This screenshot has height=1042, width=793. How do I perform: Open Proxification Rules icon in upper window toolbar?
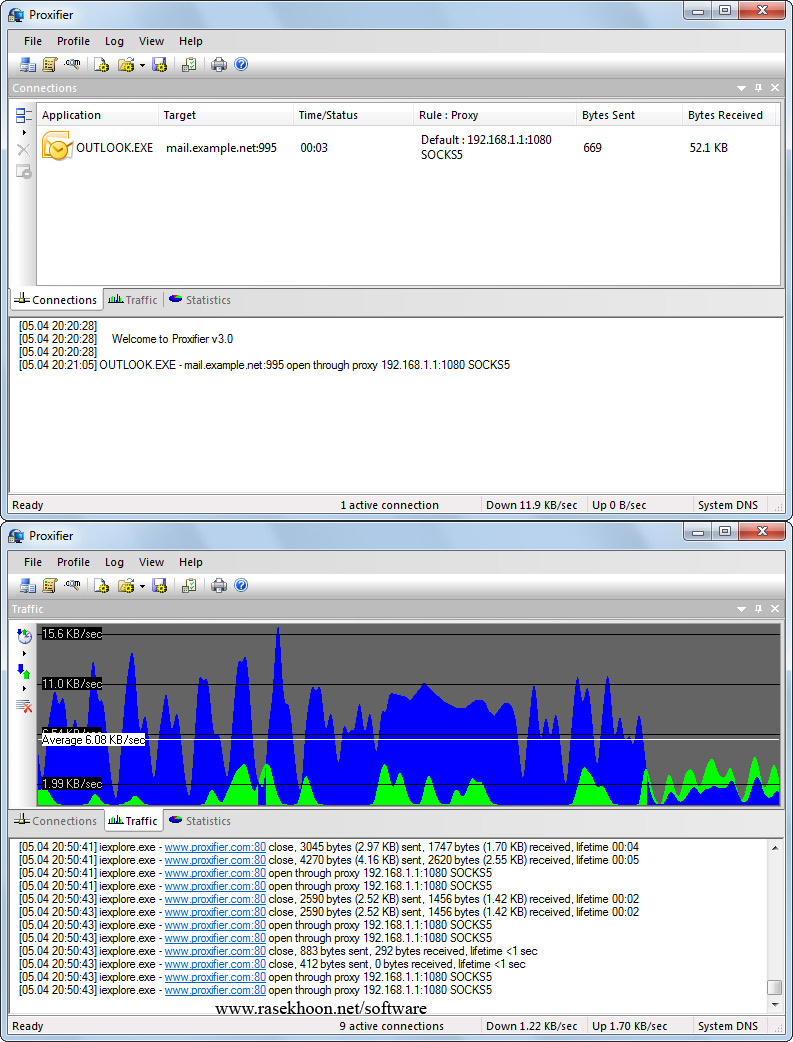point(50,64)
